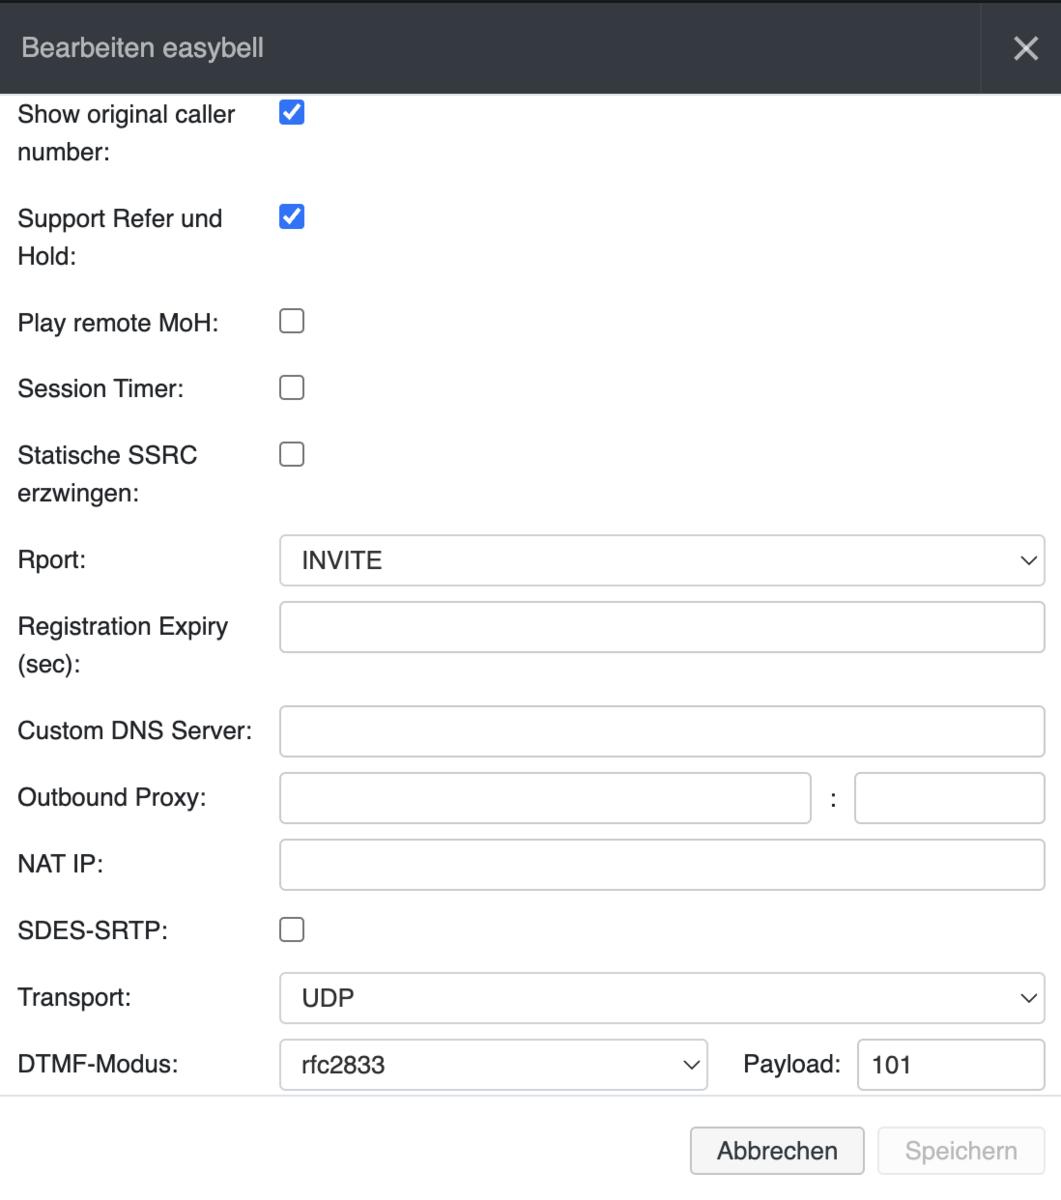Tick Statische SSRC erzwingen checkbox
1061x1200 pixels.
point(291,454)
